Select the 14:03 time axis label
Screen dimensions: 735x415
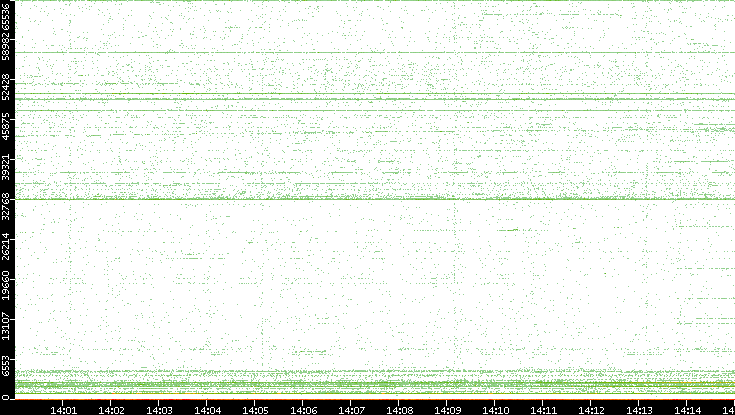pos(159,411)
